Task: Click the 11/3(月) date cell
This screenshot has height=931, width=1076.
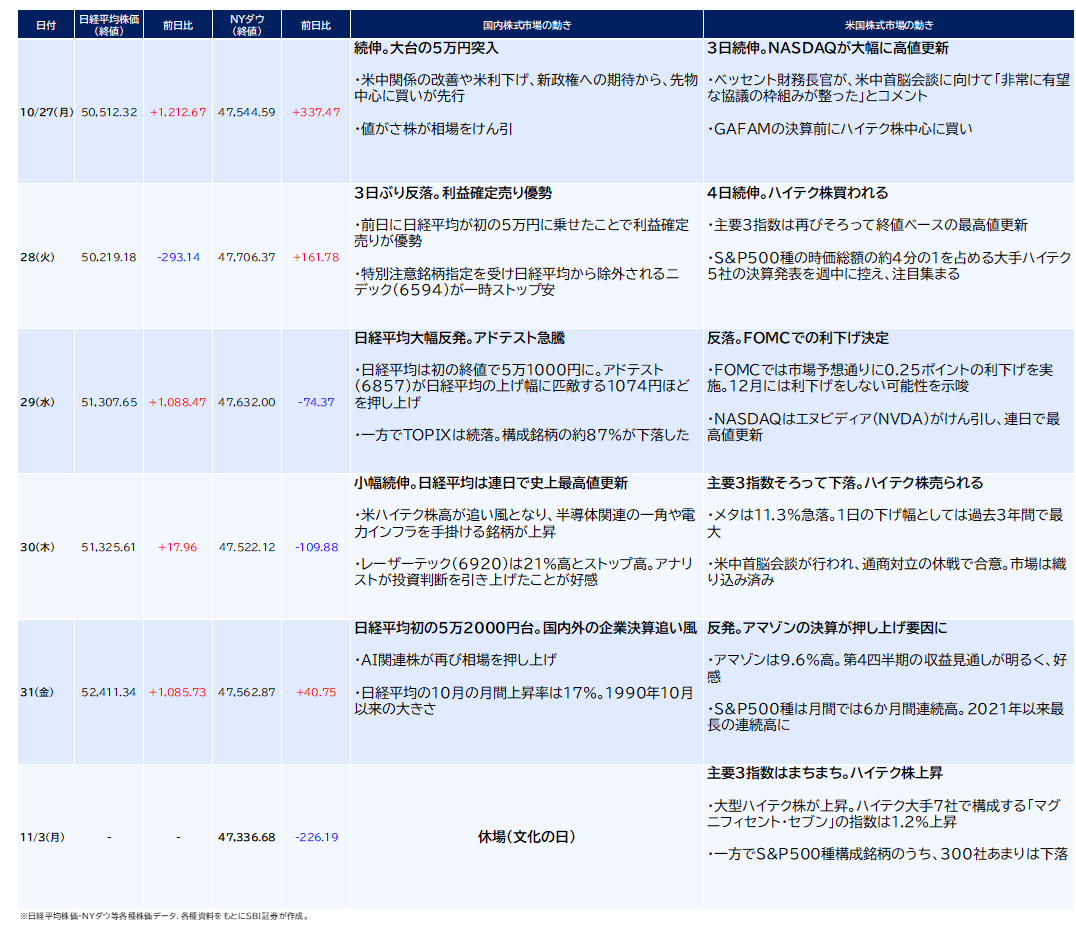Action: click(x=42, y=837)
